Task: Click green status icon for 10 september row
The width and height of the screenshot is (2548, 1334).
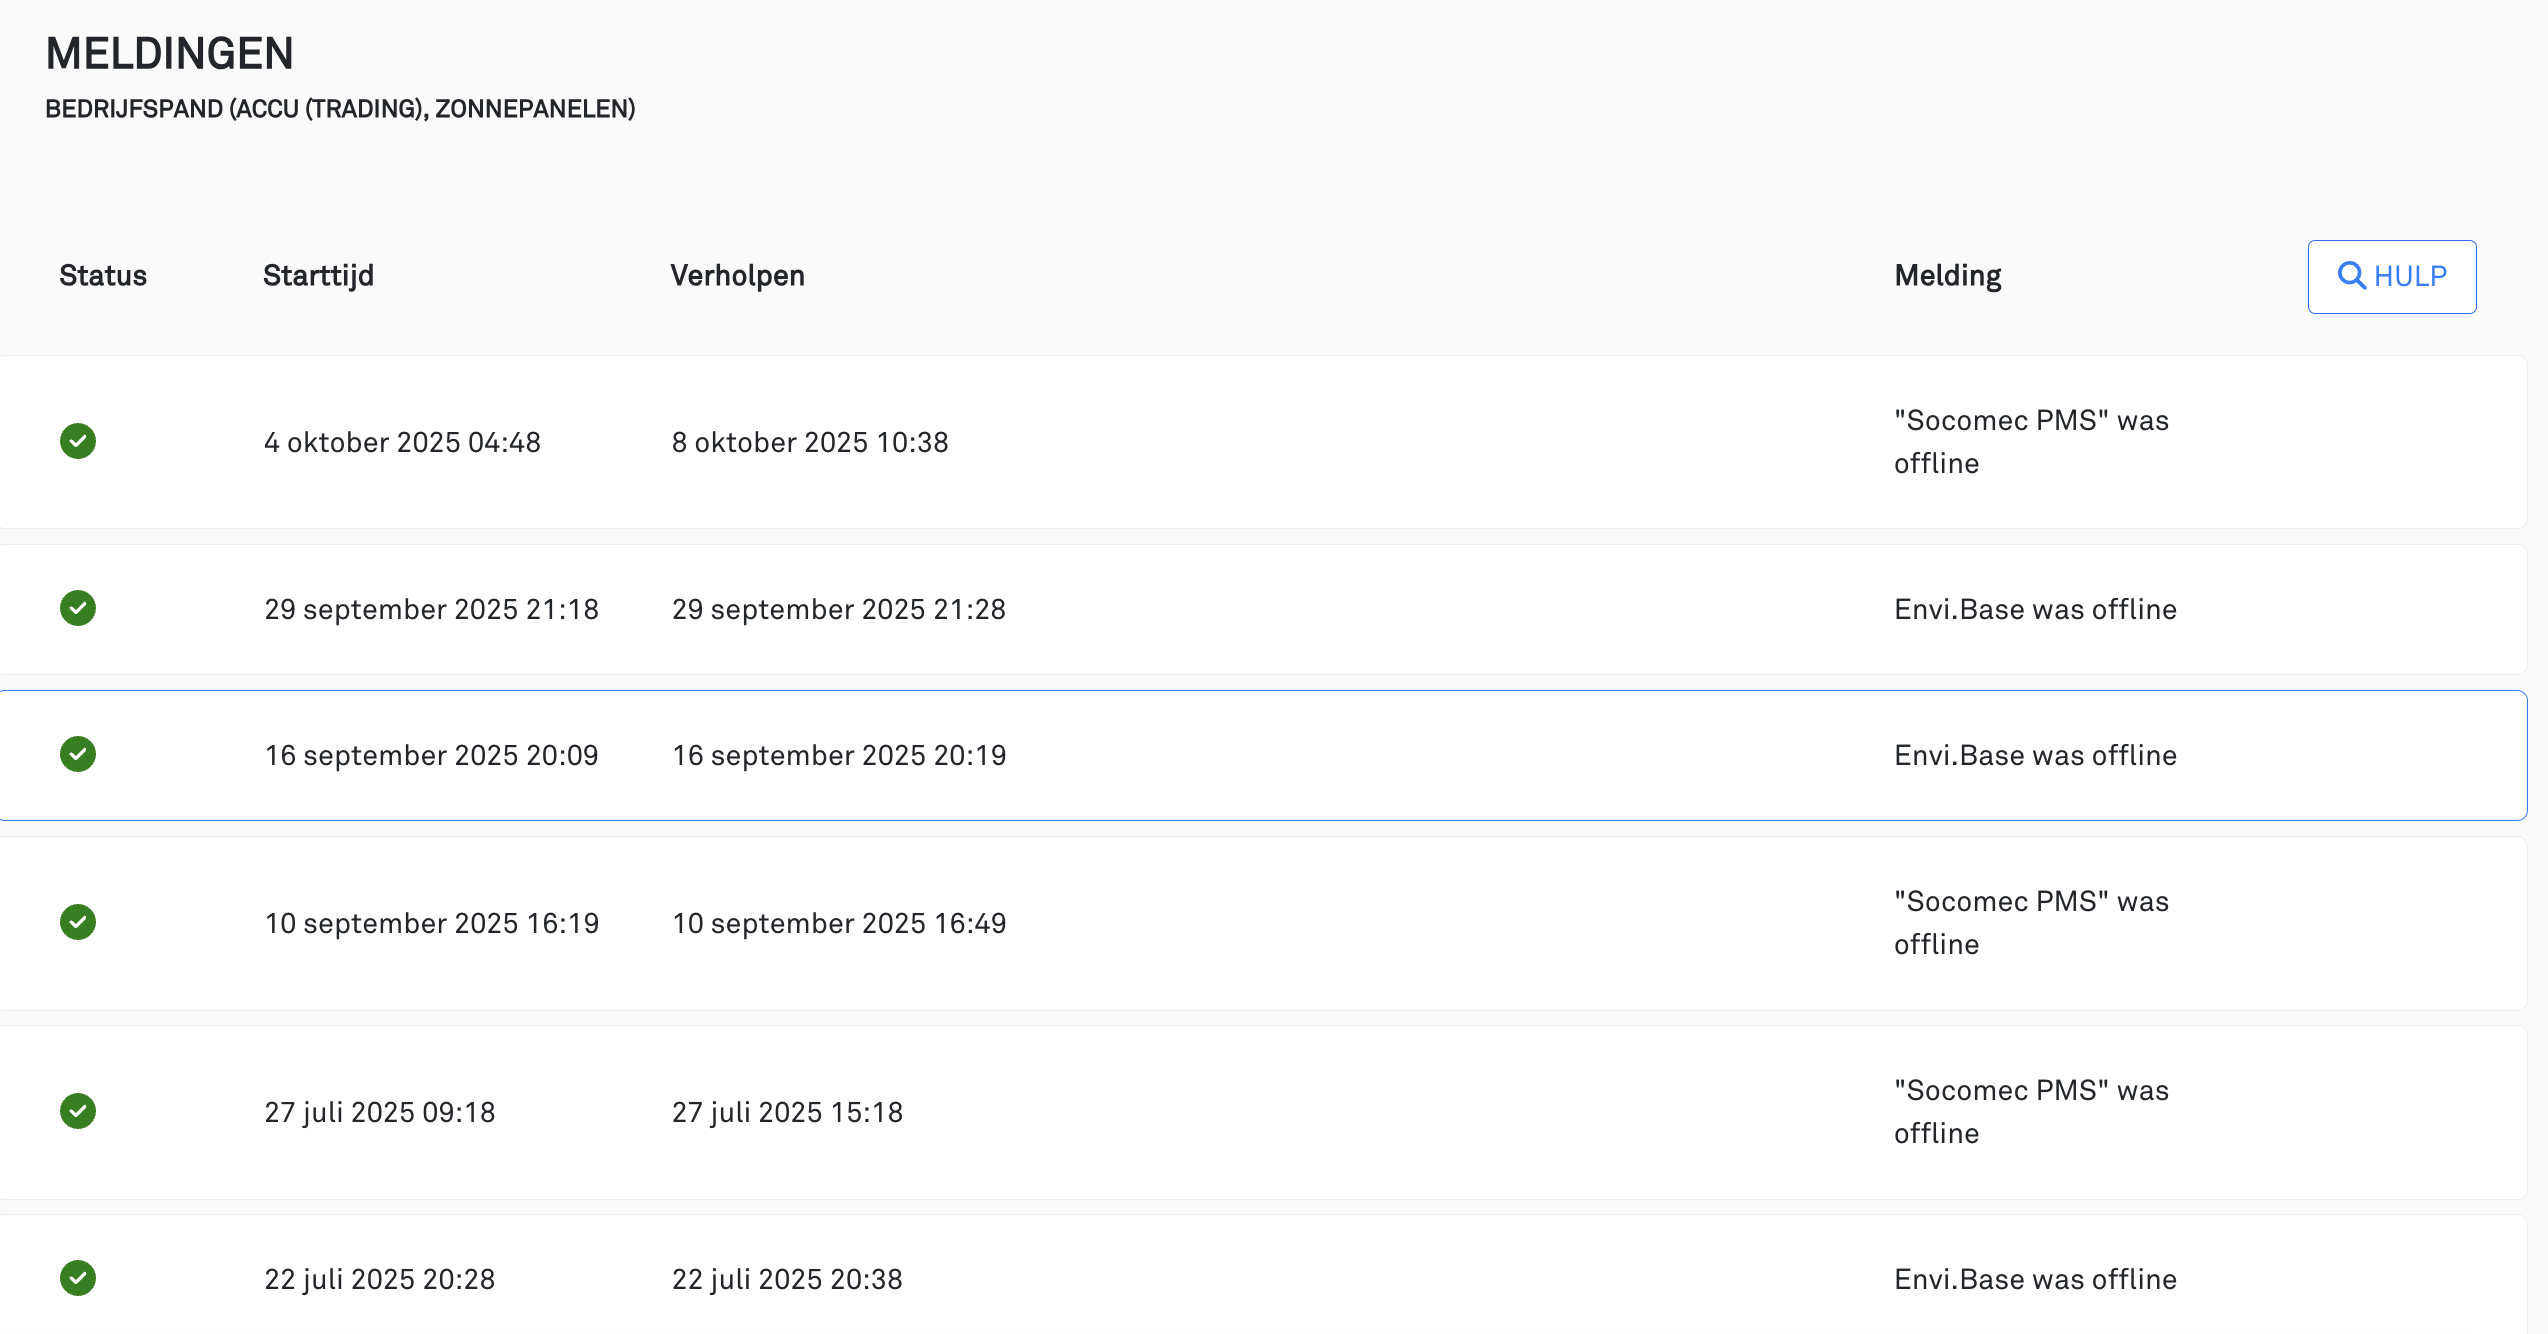Action: pos(78,922)
